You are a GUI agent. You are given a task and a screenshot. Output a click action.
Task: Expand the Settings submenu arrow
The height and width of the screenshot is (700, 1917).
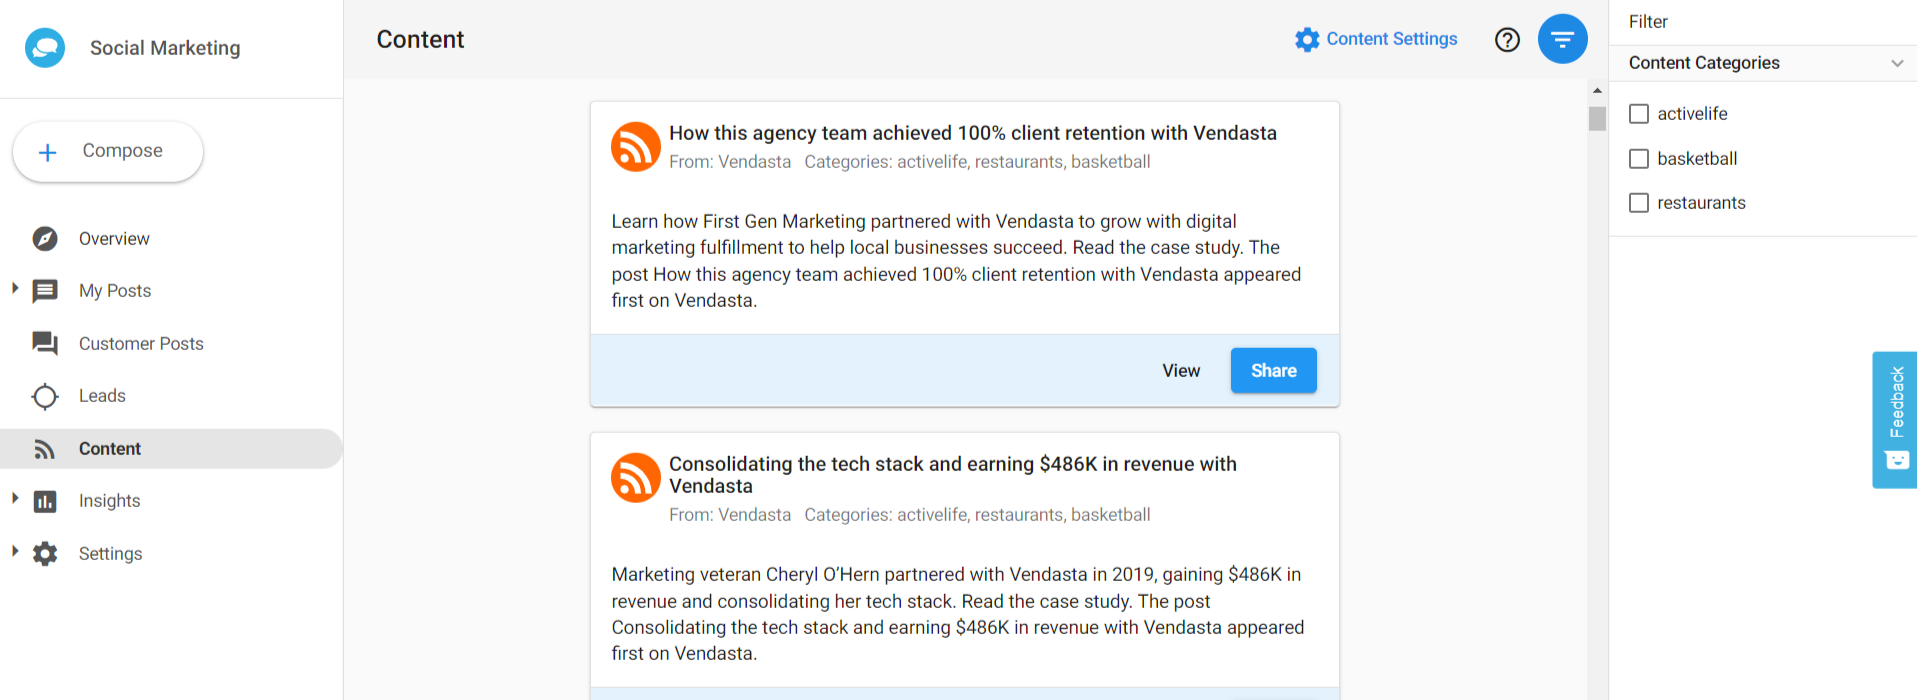tap(15, 551)
